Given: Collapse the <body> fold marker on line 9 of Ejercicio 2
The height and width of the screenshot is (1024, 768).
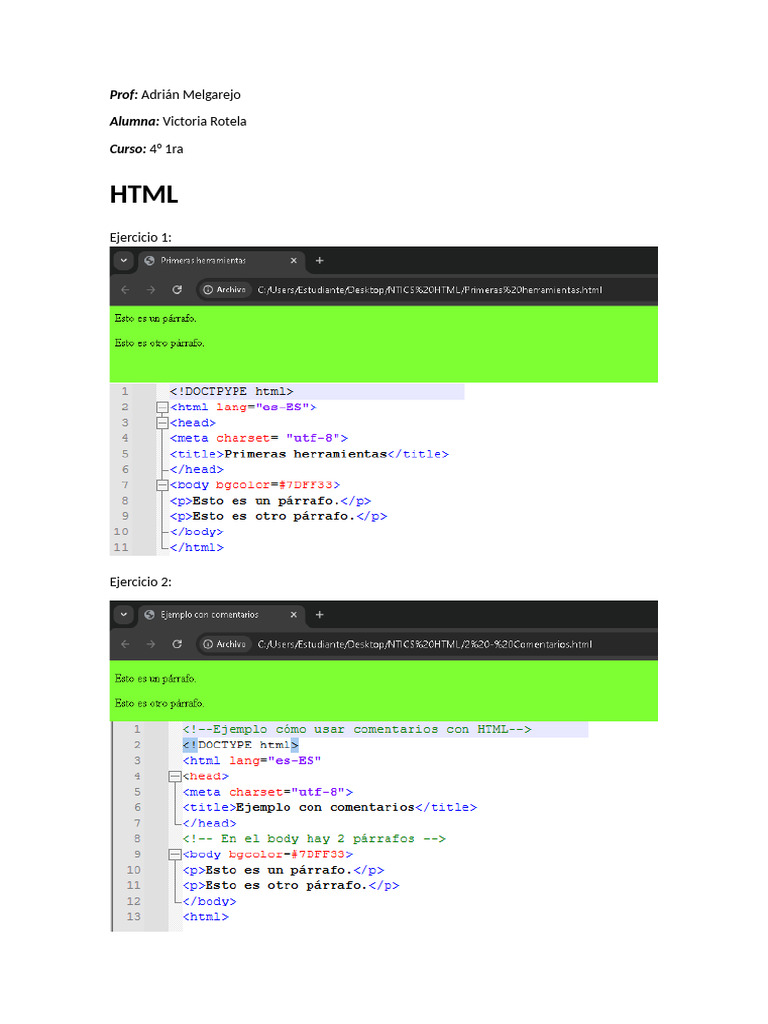Looking at the screenshot, I should click(174, 854).
